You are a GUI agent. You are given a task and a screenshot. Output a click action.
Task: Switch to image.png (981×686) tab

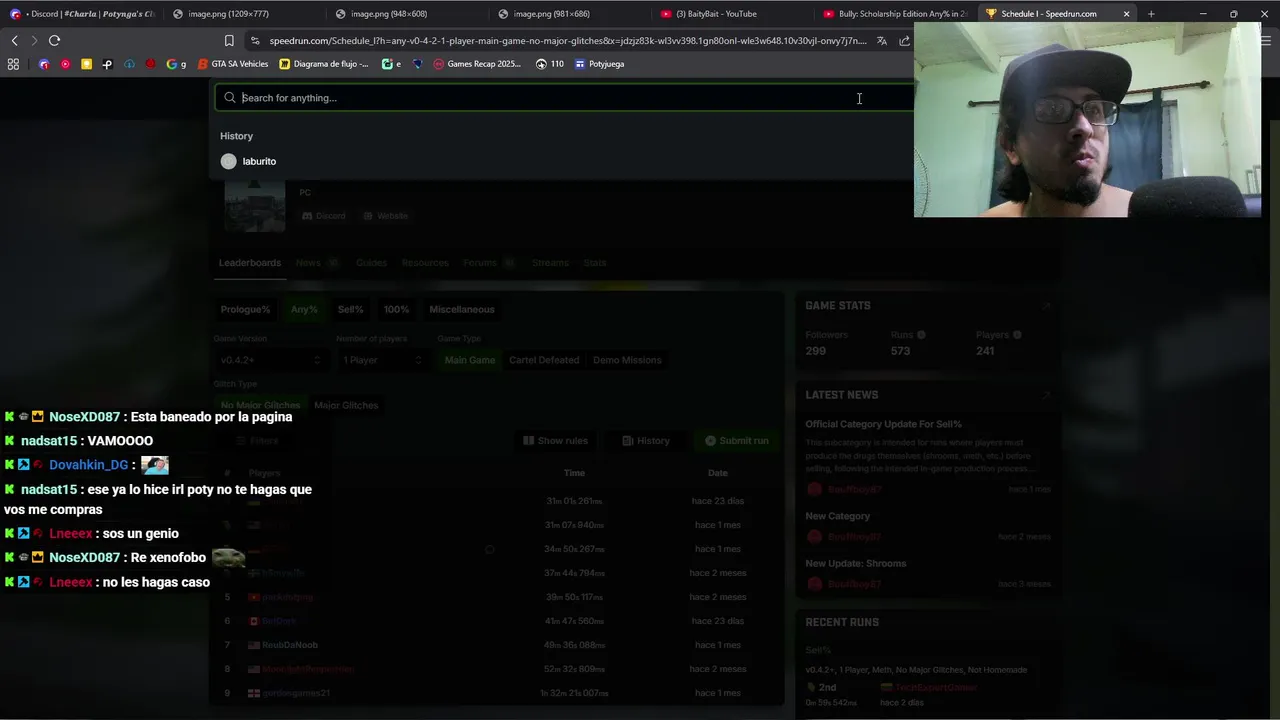pyautogui.click(x=551, y=14)
